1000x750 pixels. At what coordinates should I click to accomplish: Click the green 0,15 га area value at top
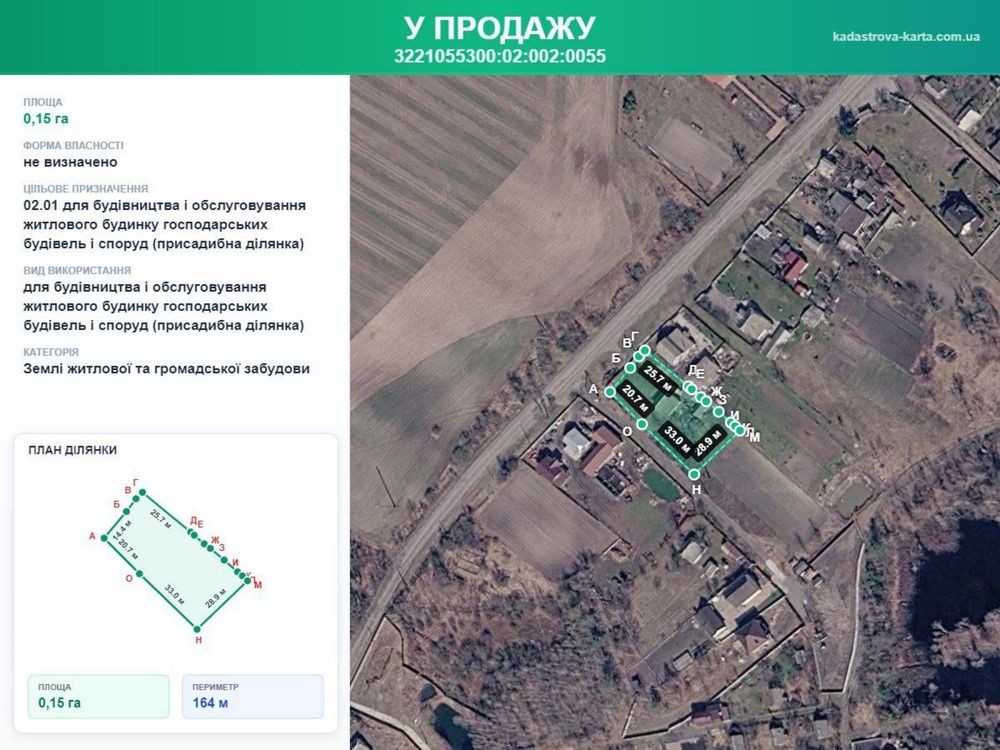click(x=46, y=119)
